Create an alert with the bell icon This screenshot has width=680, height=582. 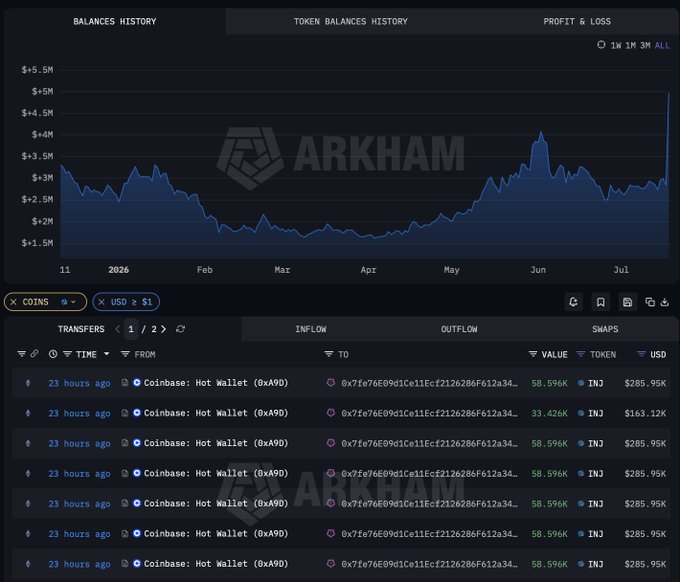tap(573, 302)
